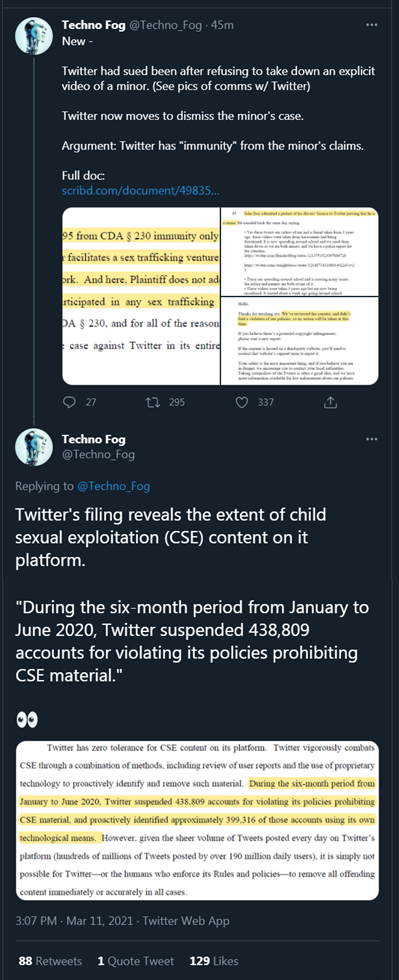
Task: Open first tweet's three-dot more menu
Action: [371, 25]
